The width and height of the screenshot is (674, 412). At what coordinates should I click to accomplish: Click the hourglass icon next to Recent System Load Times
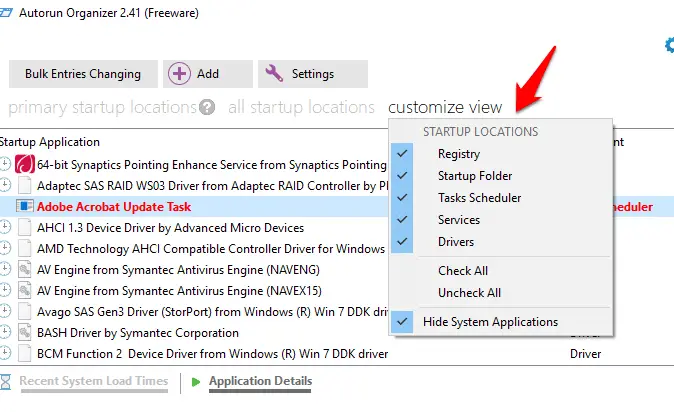[x=5, y=381]
